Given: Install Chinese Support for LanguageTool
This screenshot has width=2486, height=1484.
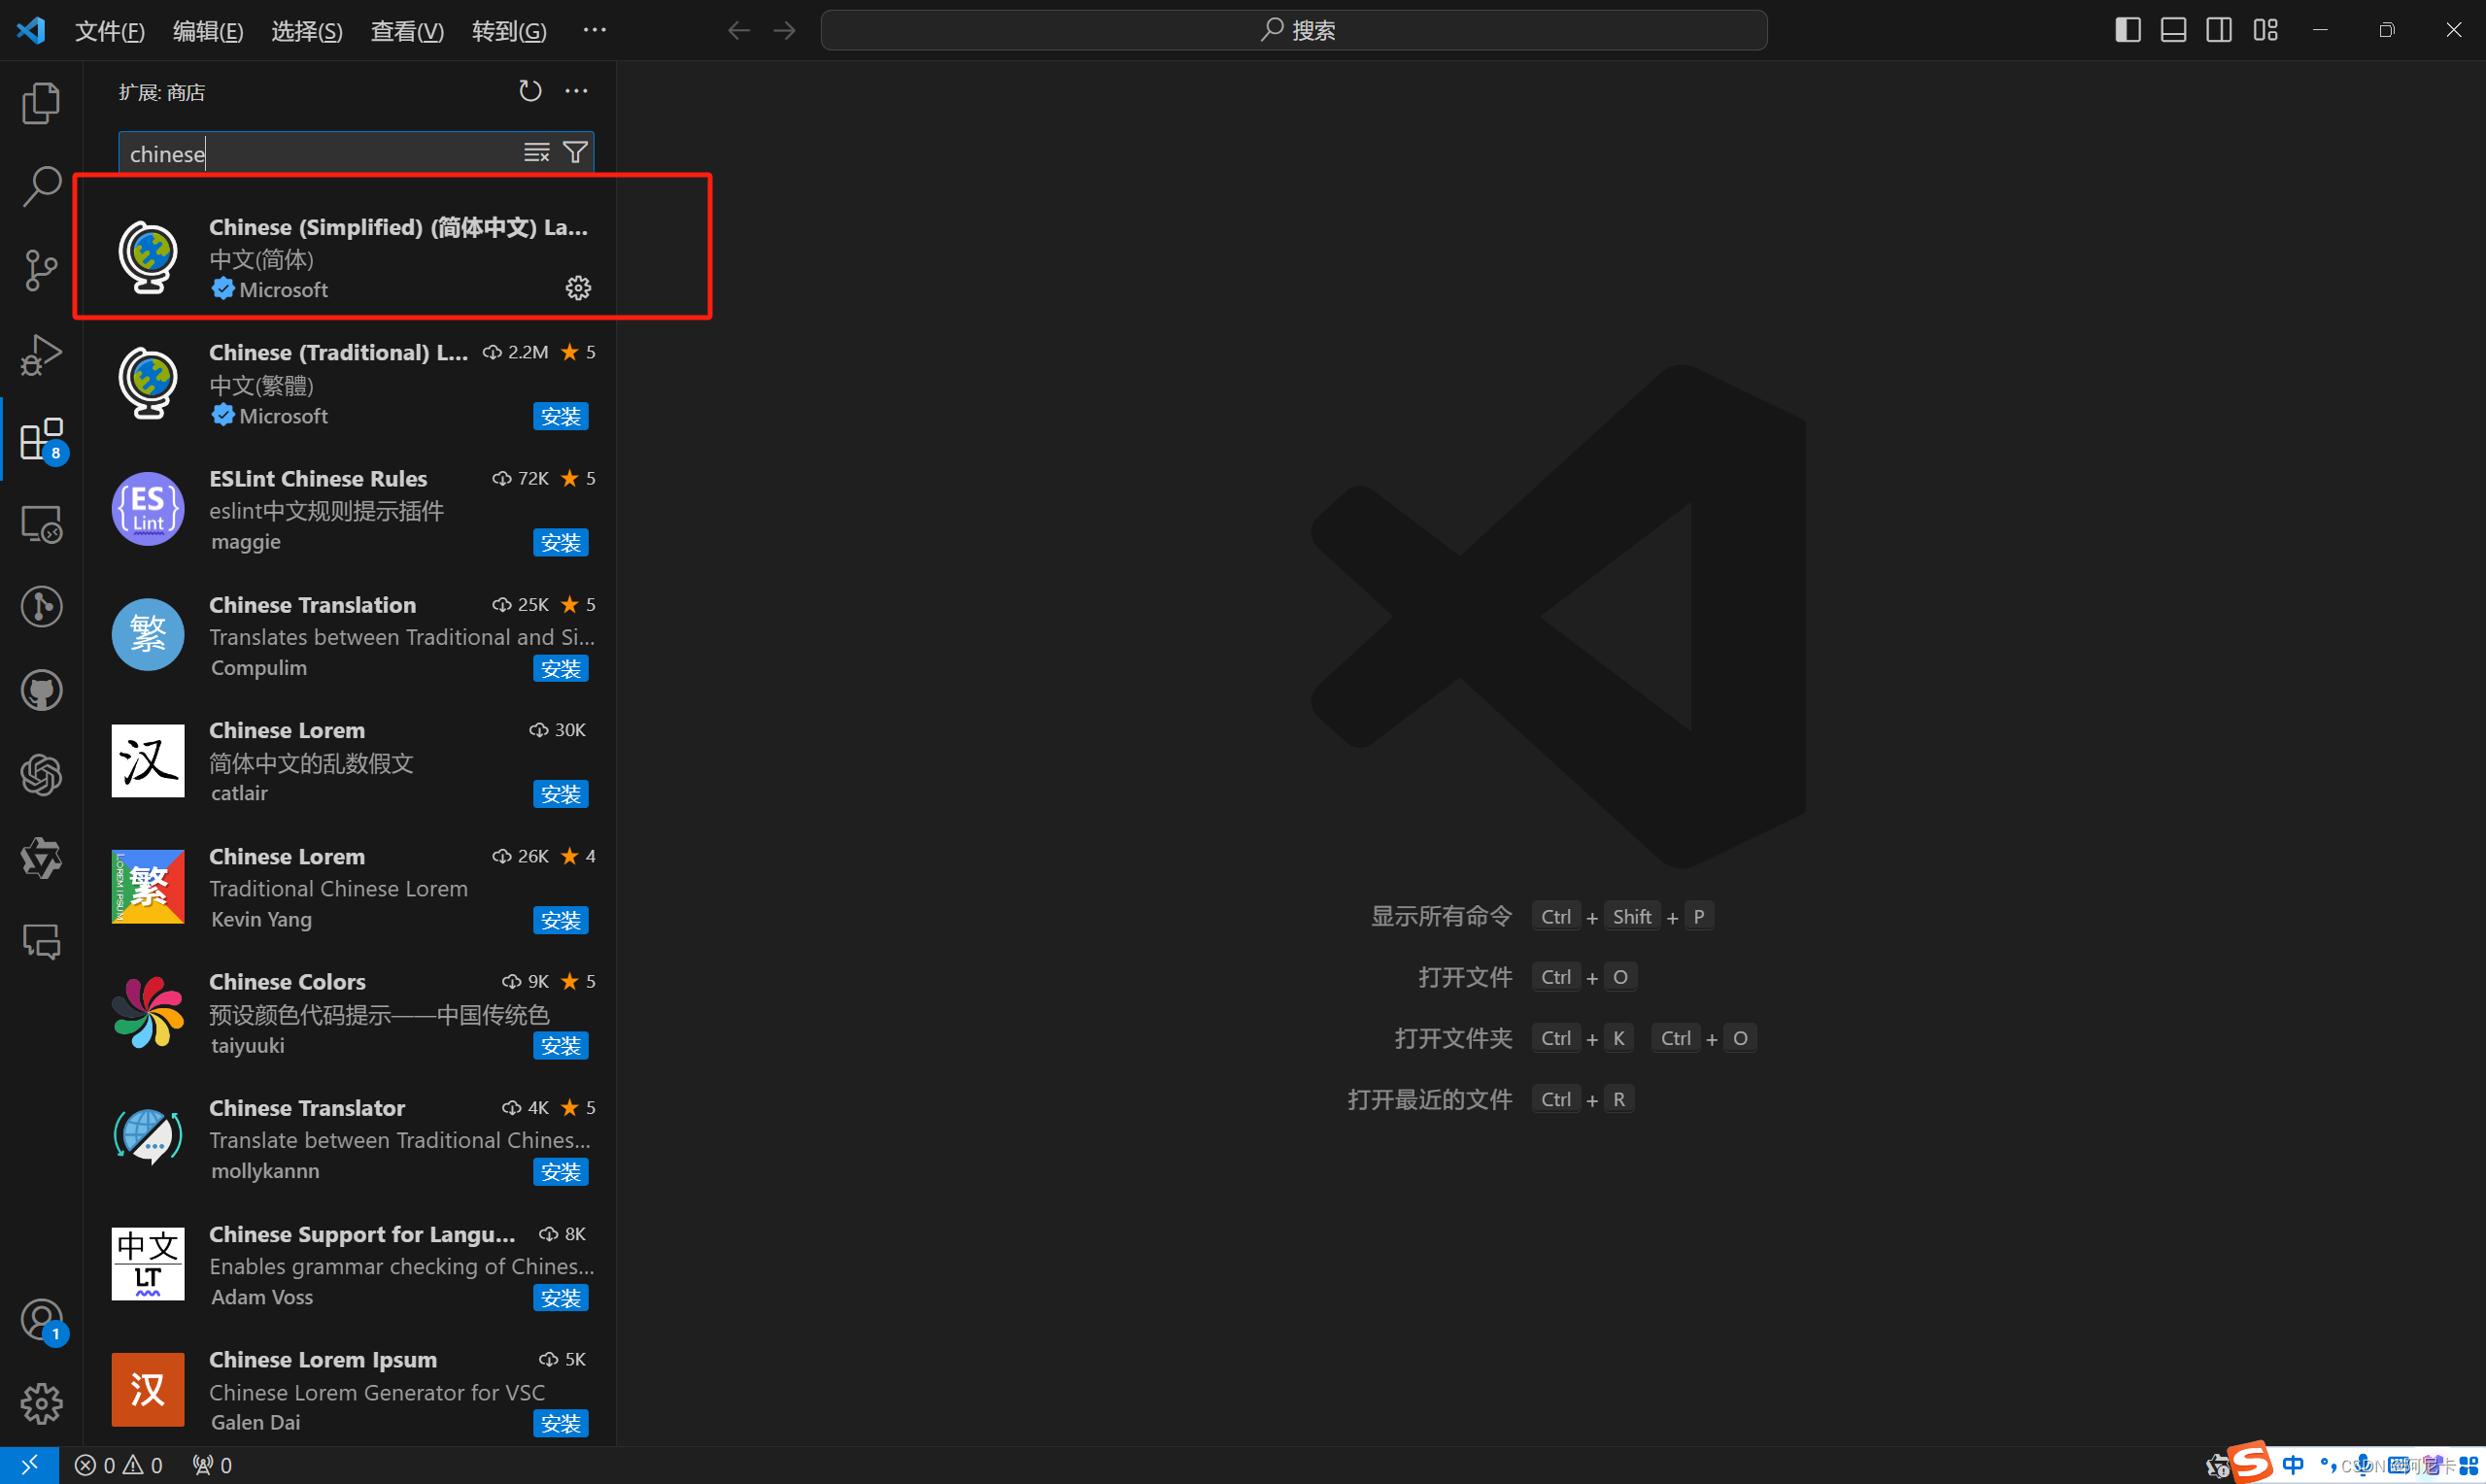Looking at the screenshot, I should (561, 1298).
